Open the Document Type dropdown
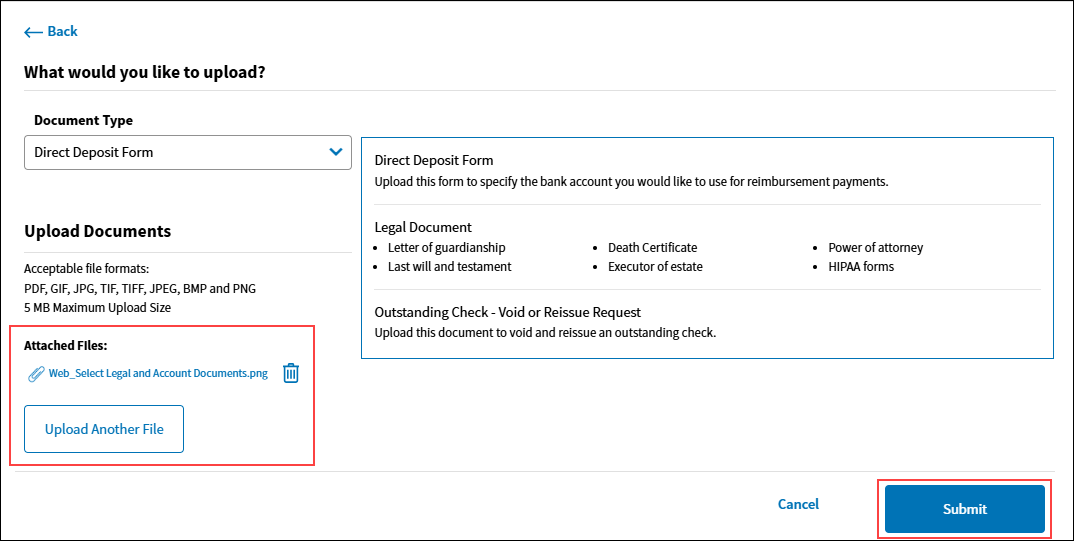1074x541 pixels. point(188,152)
